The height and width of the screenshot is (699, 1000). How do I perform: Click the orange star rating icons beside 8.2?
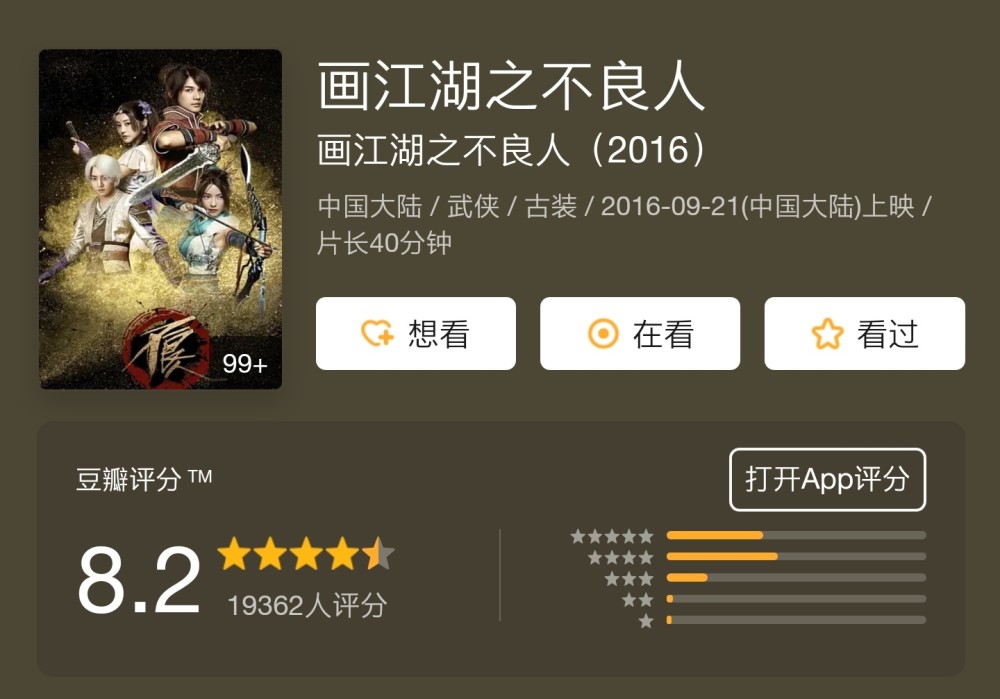pyautogui.click(x=306, y=554)
